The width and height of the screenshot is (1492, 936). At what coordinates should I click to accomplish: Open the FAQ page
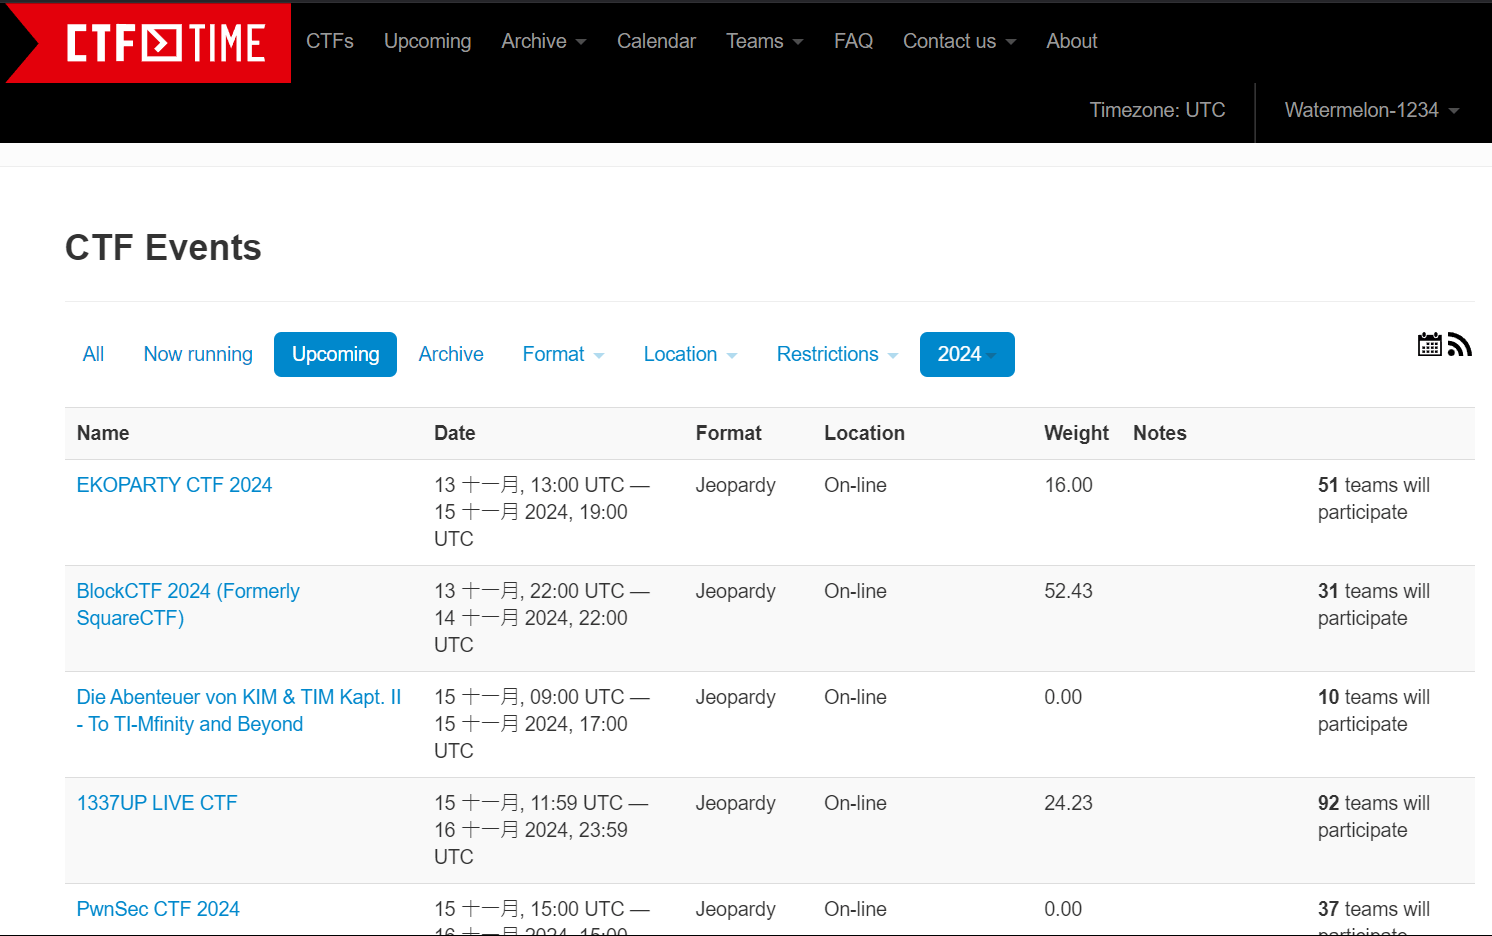pos(853,41)
